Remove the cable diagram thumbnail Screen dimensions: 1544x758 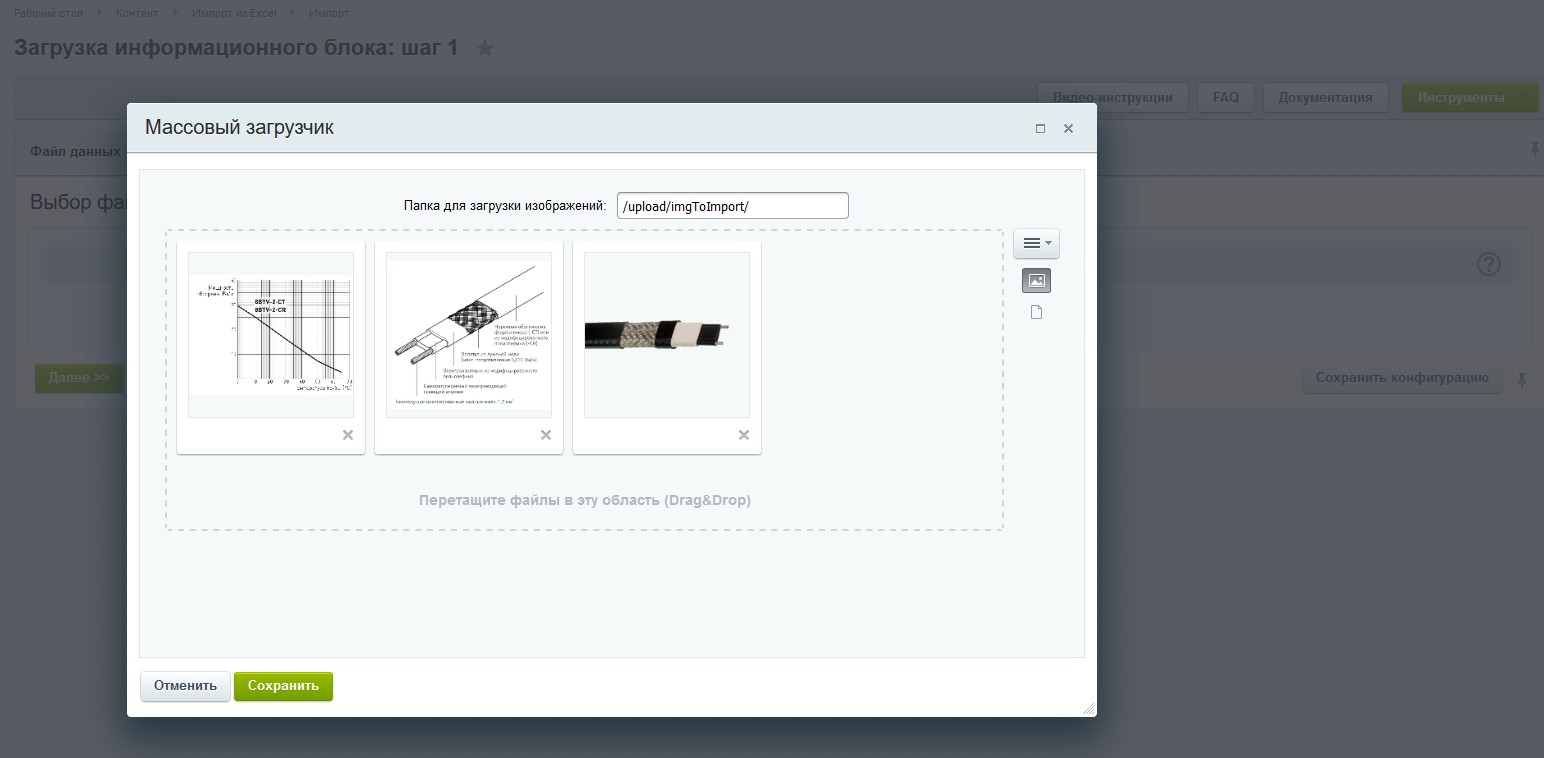coord(546,435)
